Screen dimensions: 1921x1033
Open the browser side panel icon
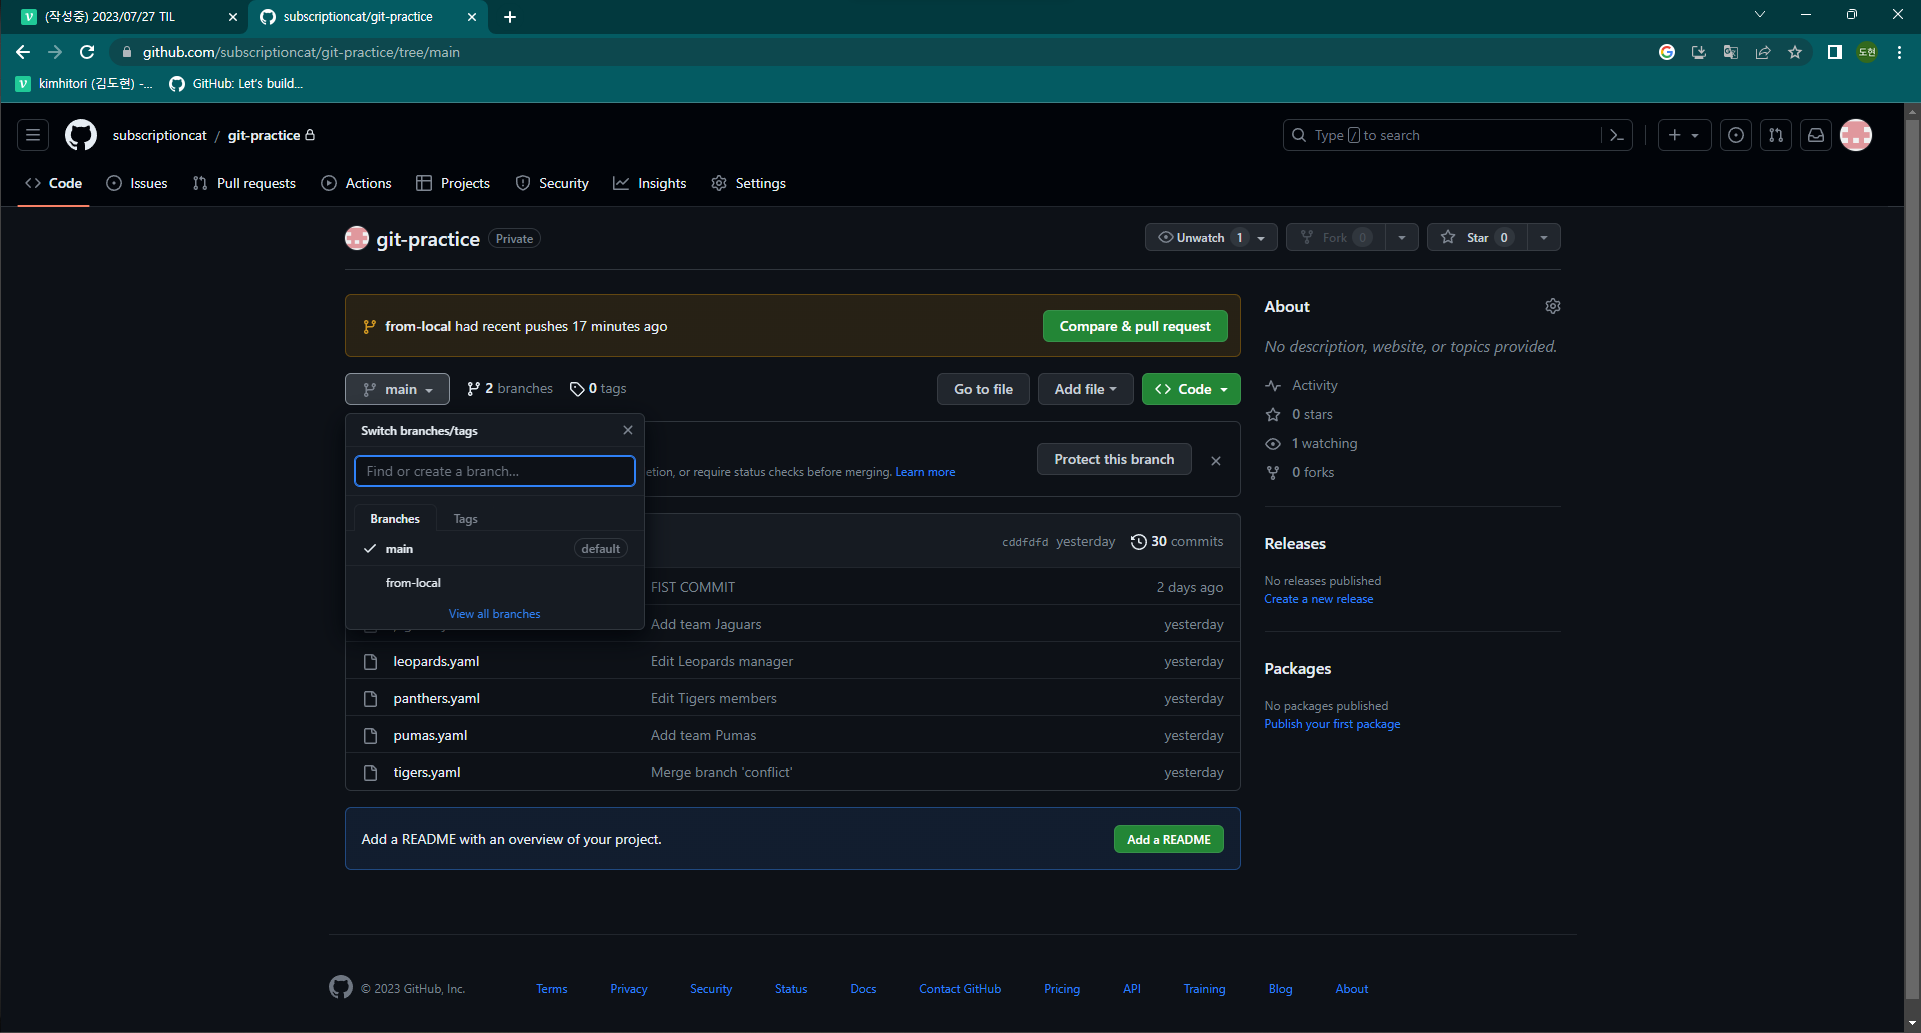coord(1834,52)
